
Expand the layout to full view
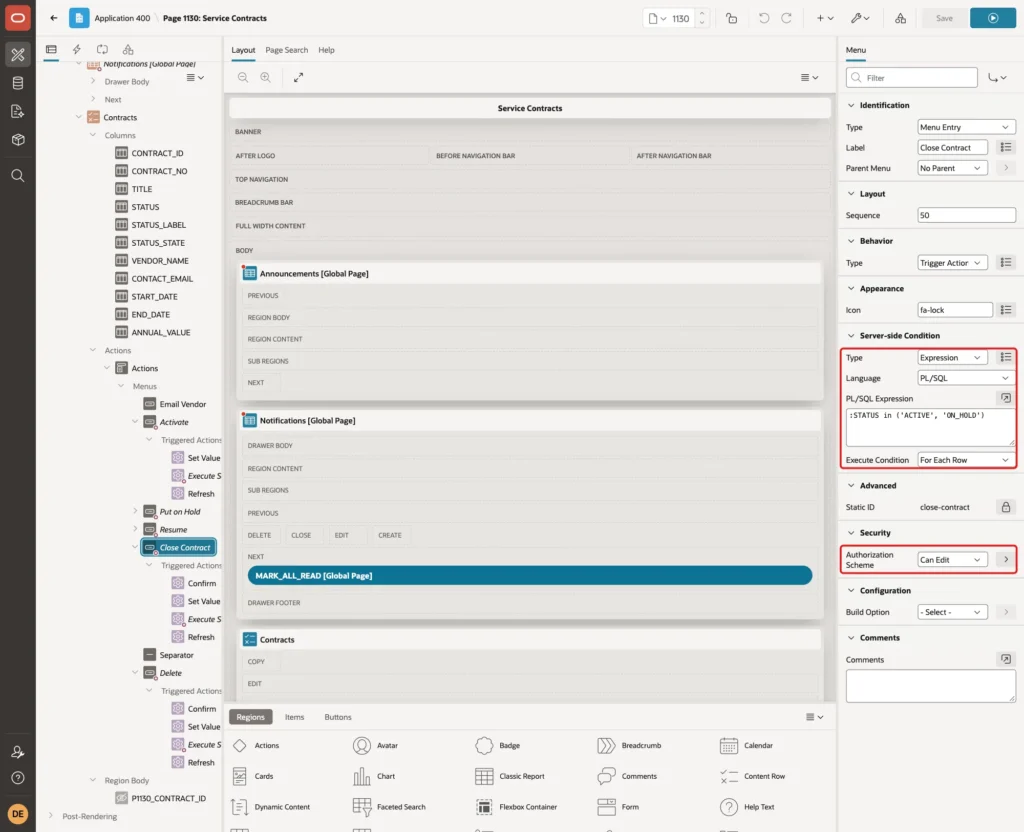coord(298,77)
